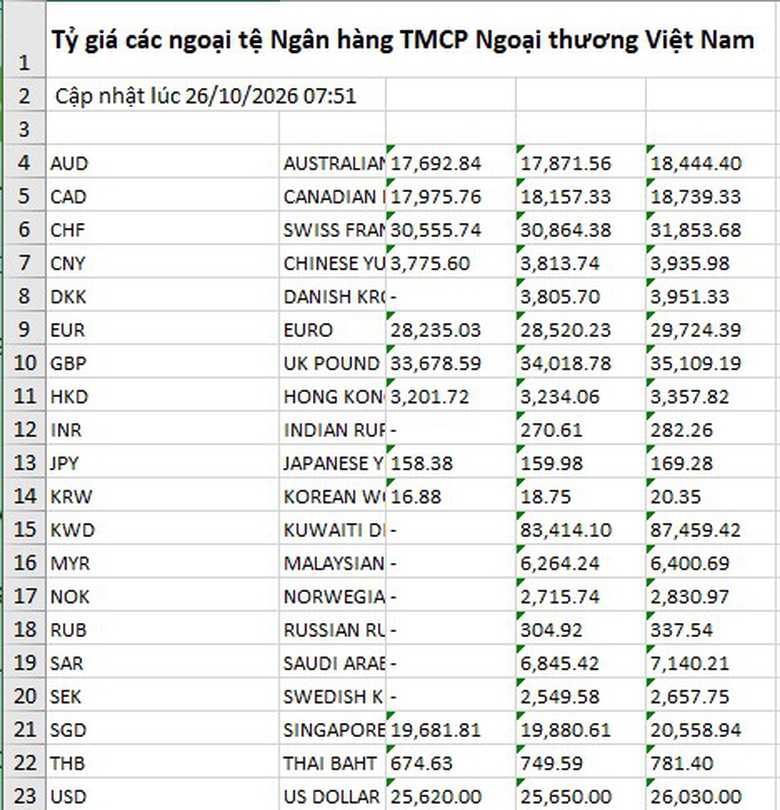This screenshot has width=780, height=810.
Task: Click the HKD value 3,234.06
Action: pyautogui.click(x=581, y=395)
